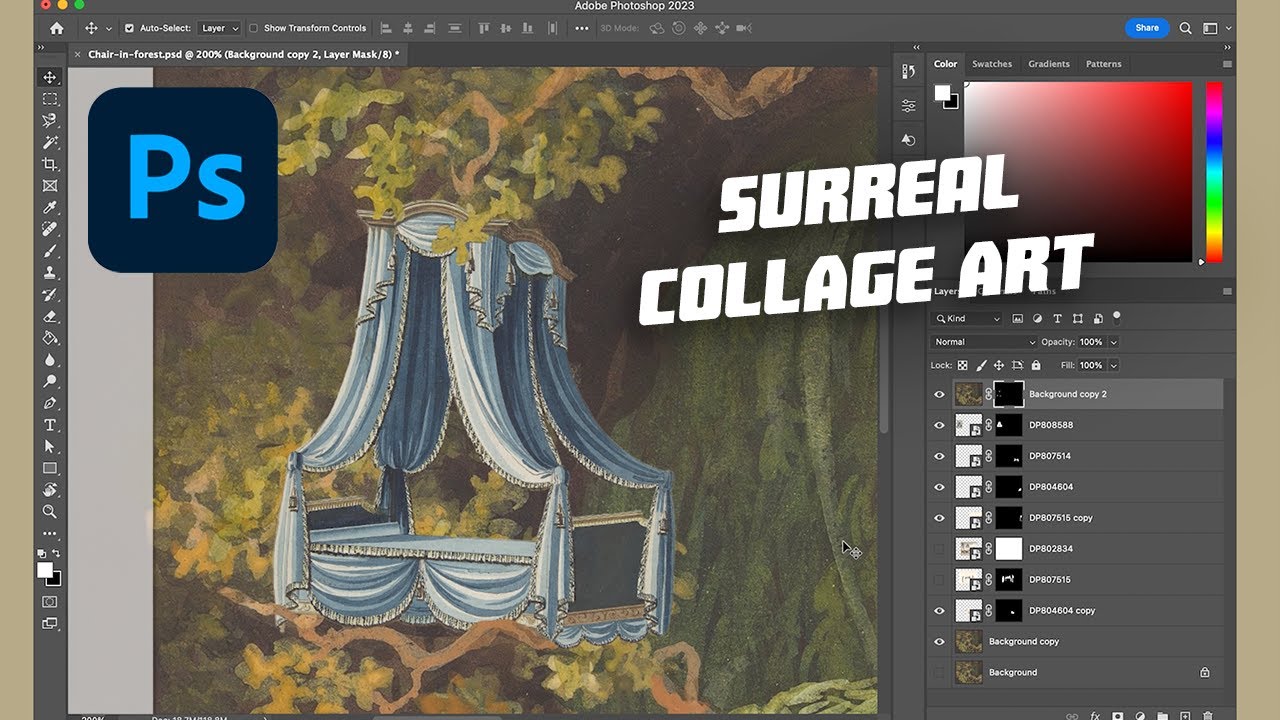Screen dimensions: 1280x720
Task: Select the Lasso tool
Action: [50, 121]
